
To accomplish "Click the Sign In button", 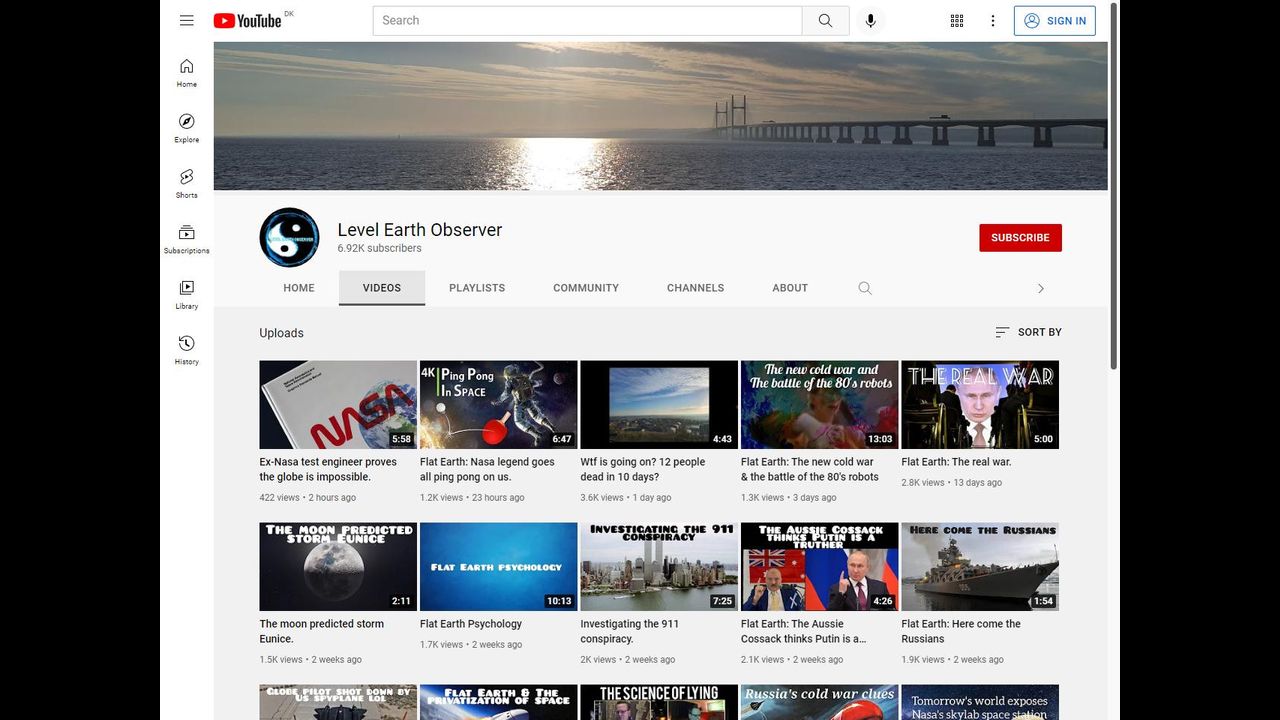I will [x=1055, y=21].
